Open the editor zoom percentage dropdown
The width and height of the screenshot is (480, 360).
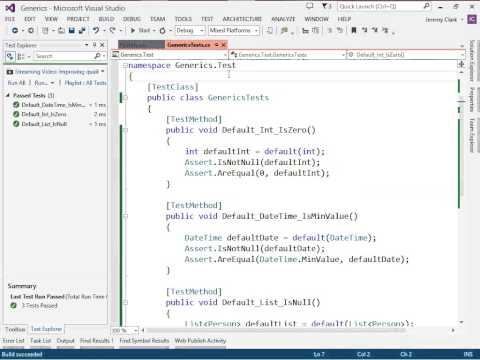coord(136,330)
